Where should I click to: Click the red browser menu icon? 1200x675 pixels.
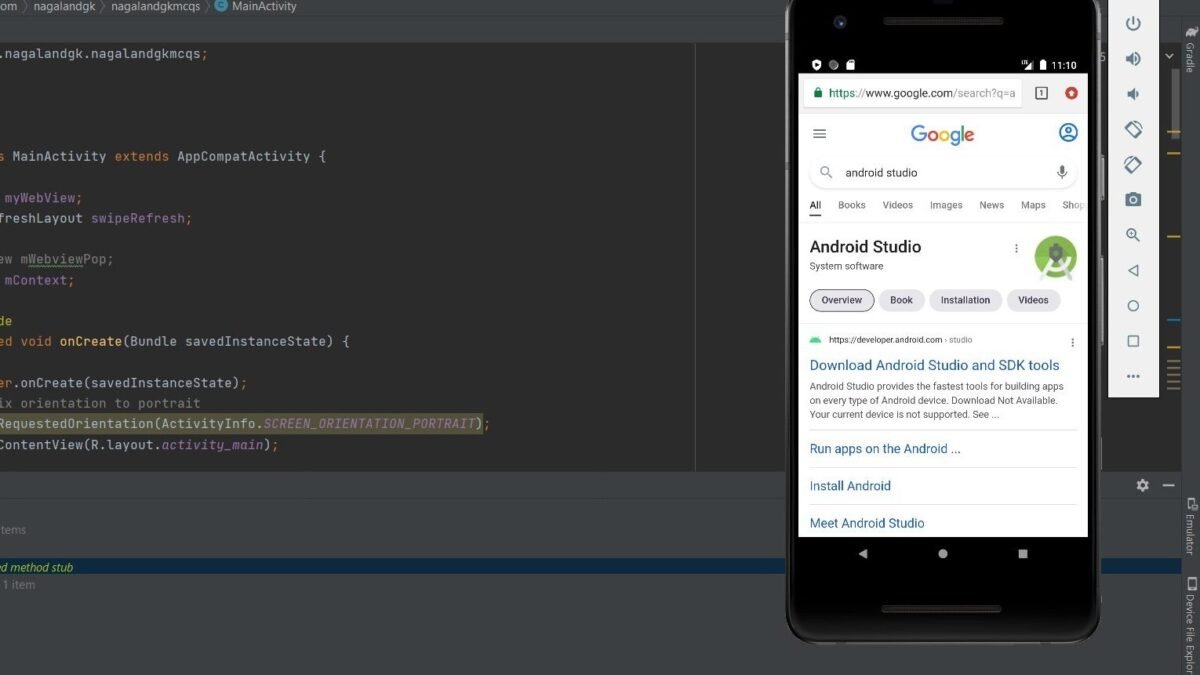pos(1071,93)
